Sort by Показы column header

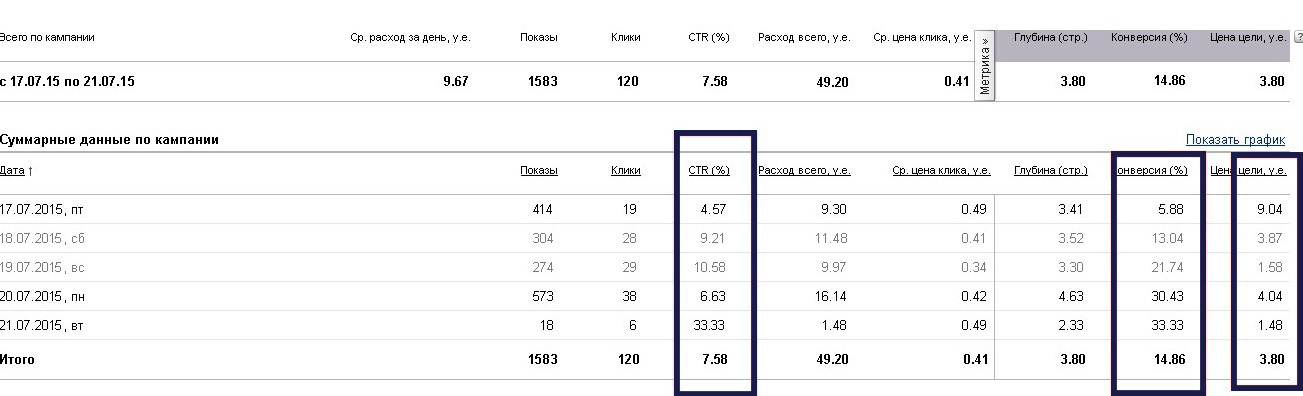pos(539,171)
